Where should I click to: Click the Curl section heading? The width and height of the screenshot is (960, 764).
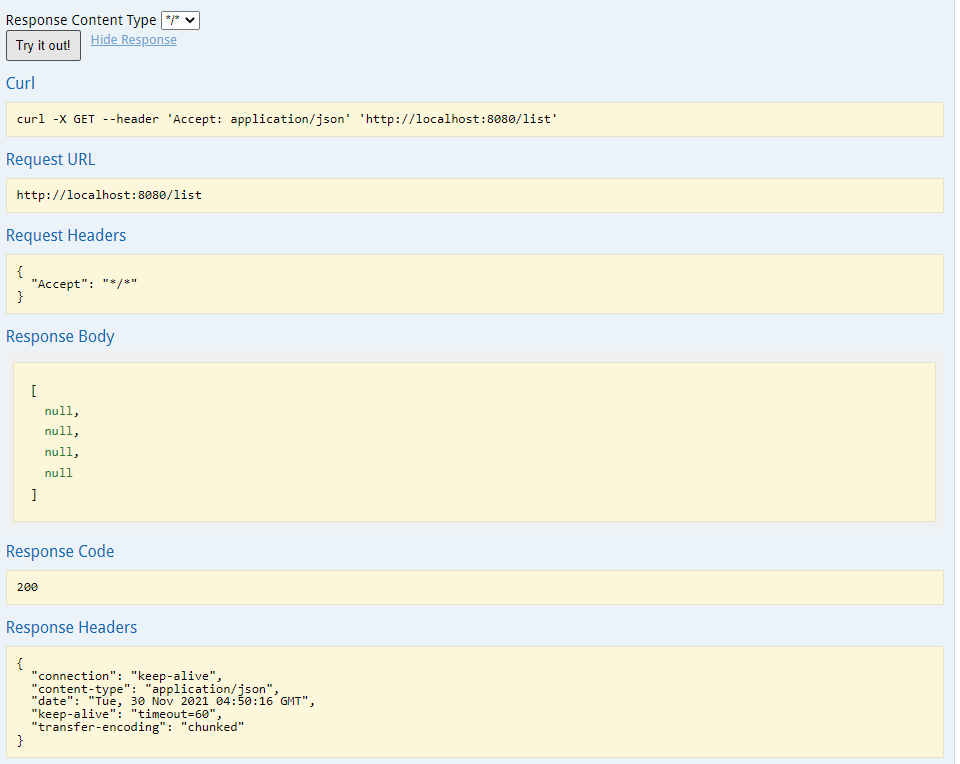tap(20, 83)
